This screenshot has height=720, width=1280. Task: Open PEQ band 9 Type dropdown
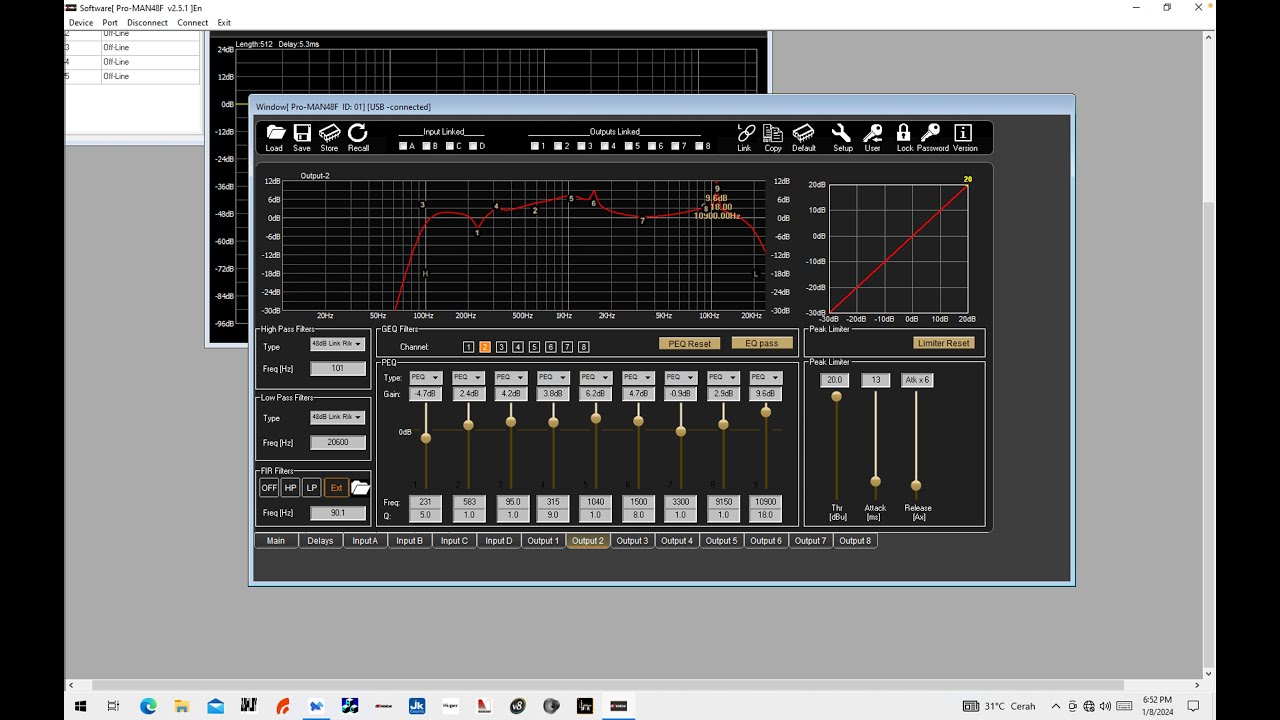(x=766, y=377)
